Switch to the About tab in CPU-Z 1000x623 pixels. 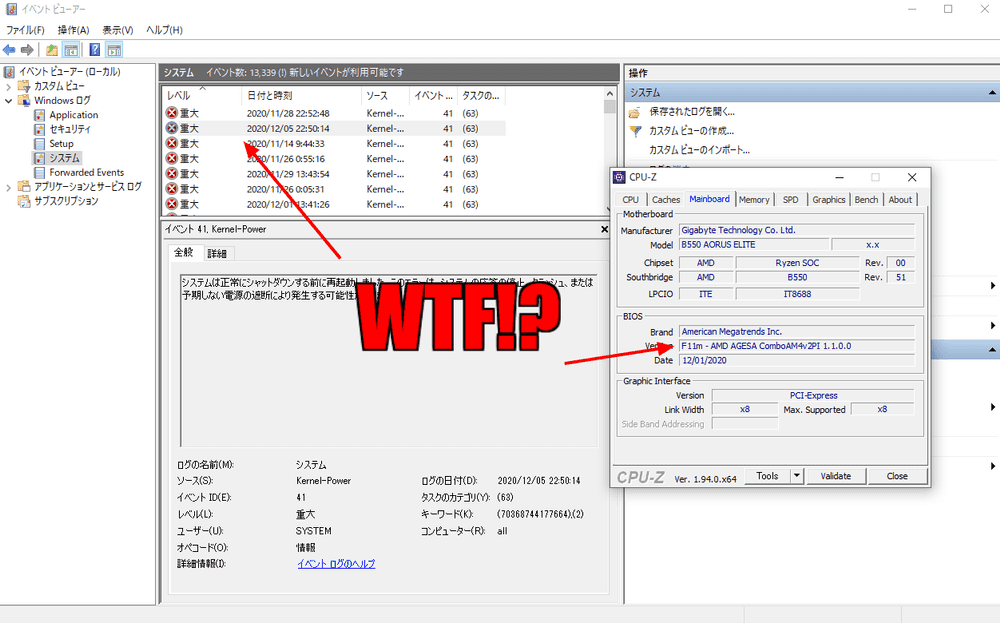coord(900,200)
